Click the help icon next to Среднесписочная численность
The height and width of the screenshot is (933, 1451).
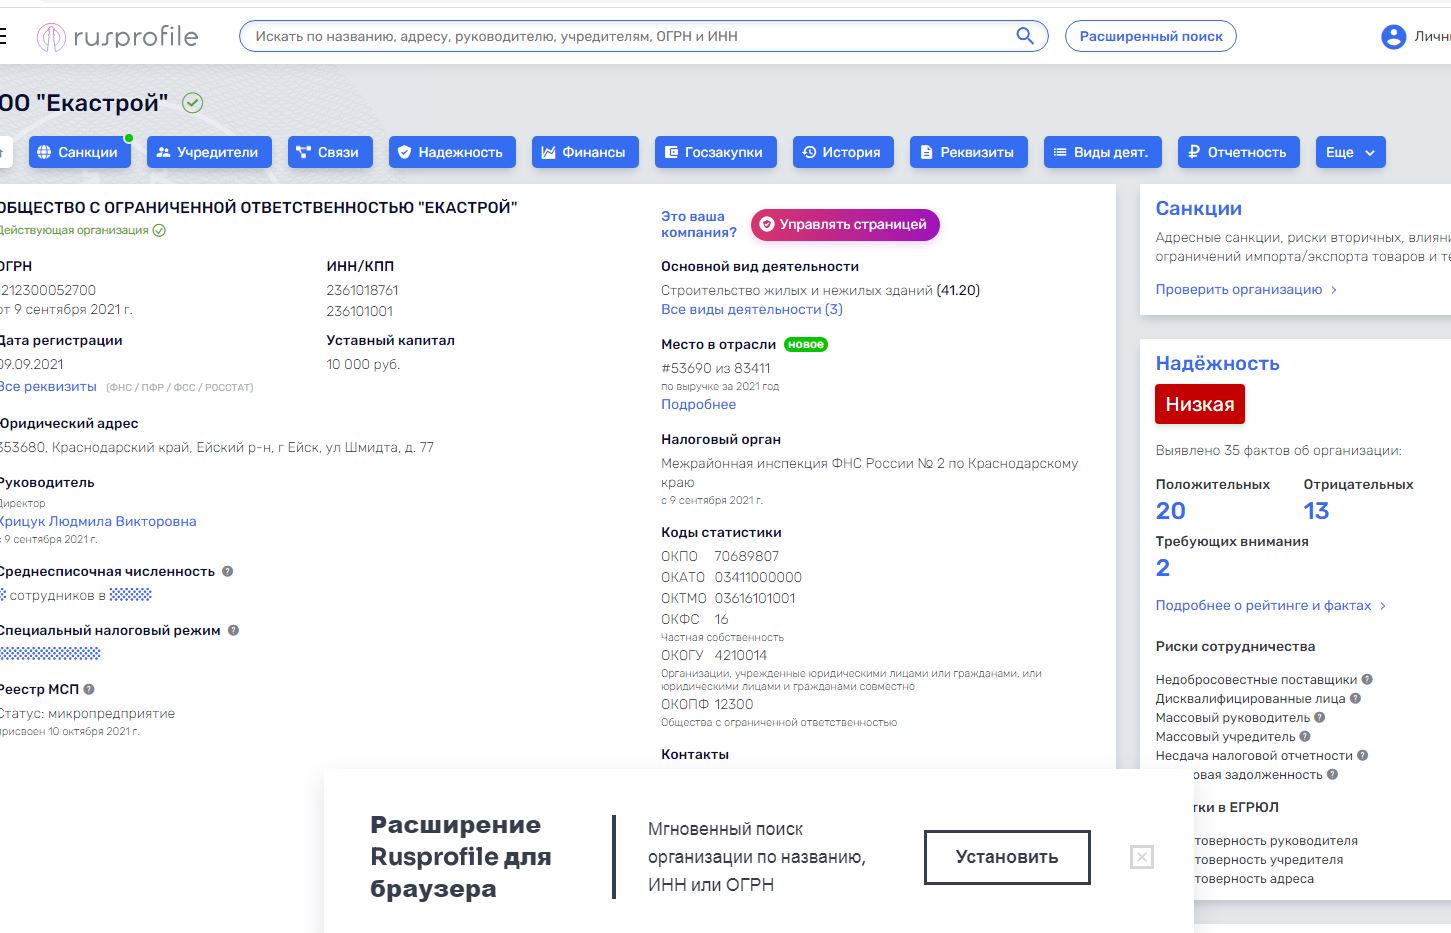point(227,571)
